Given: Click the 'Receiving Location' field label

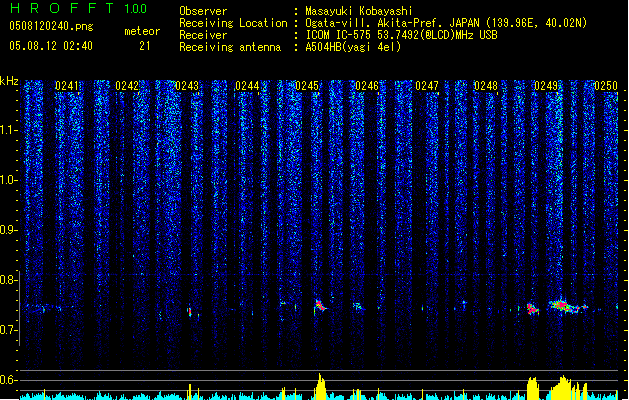Looking at the screenshot, I should 233,23.
